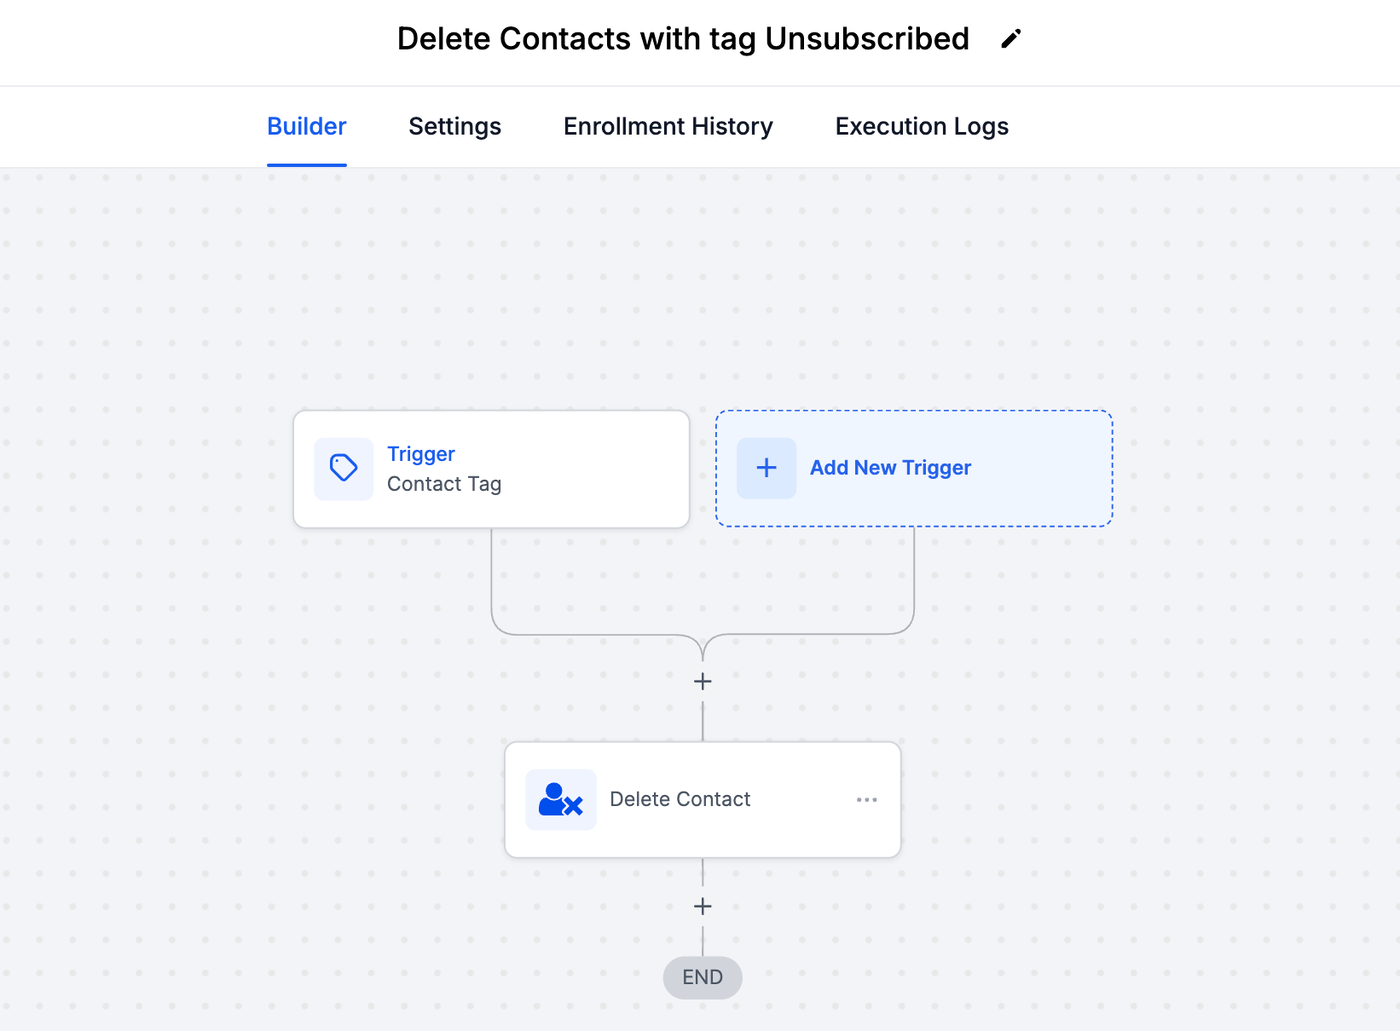The width and height of the screenshot is (1400, 1031).
Task: Click the Delete Contact person-remove icon
Action: click(x=560, y=800)
